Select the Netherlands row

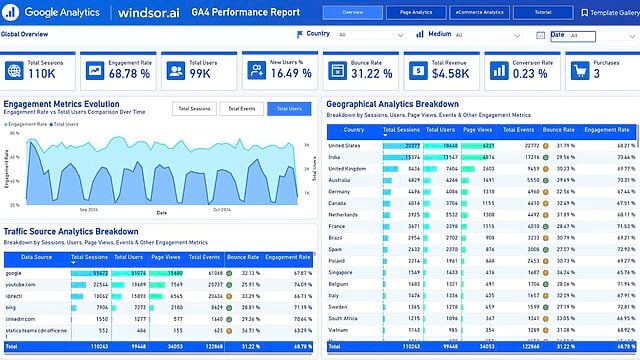point(482,215)
